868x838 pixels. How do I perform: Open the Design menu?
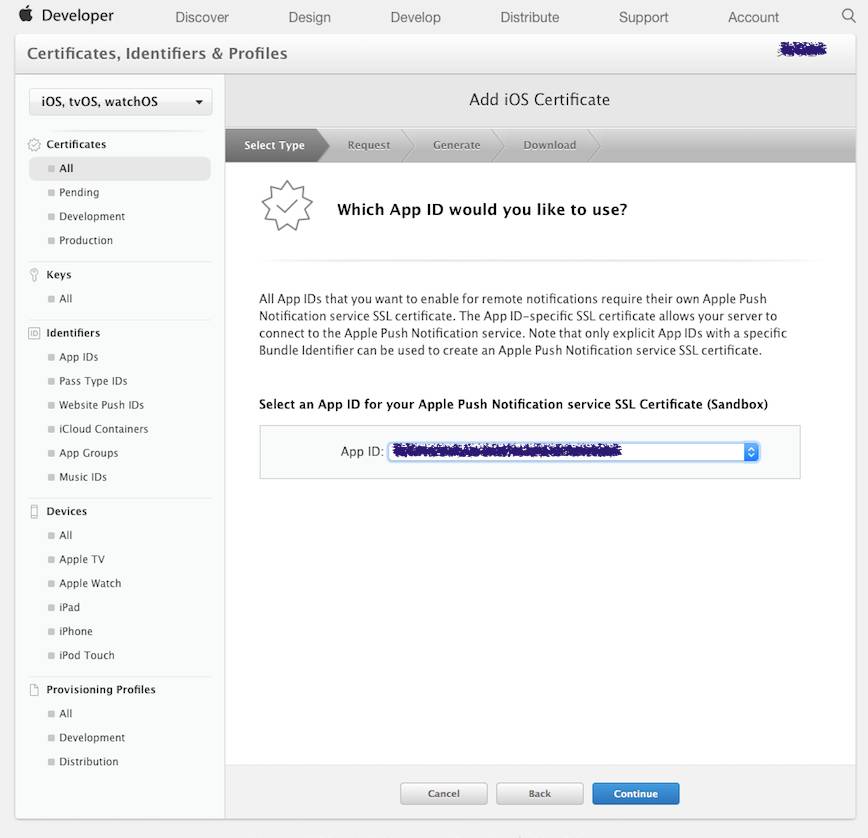[x=309, y=17]
